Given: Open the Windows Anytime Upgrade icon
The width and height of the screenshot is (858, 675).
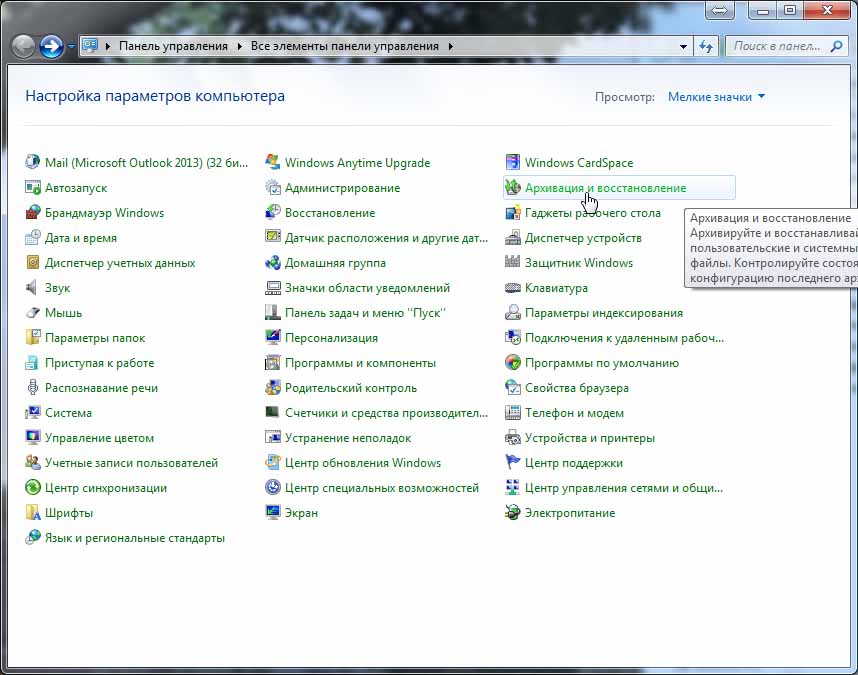Looking at the screenshot, I should [273, 162].
